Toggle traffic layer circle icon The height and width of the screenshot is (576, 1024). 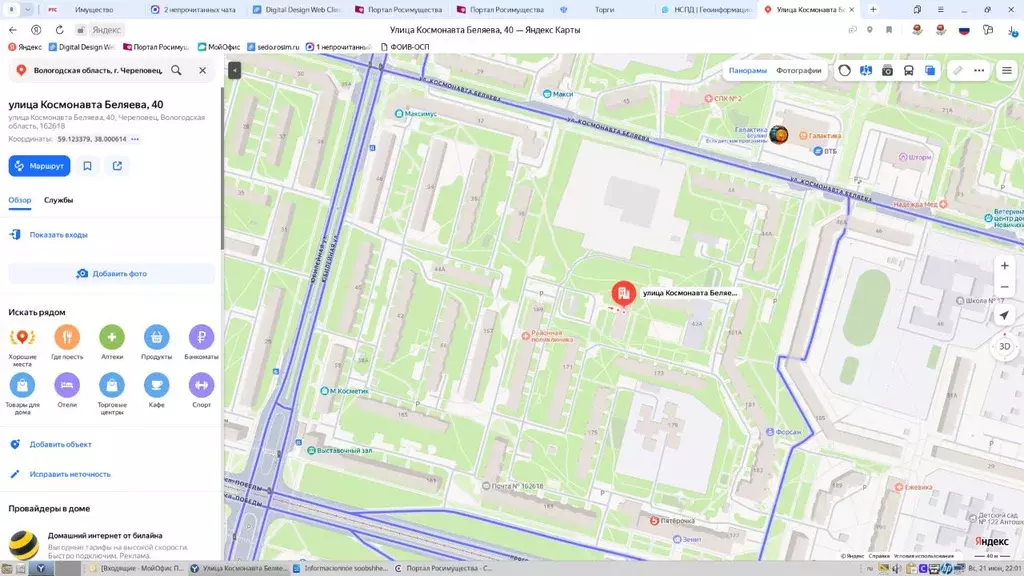[844, 71]
